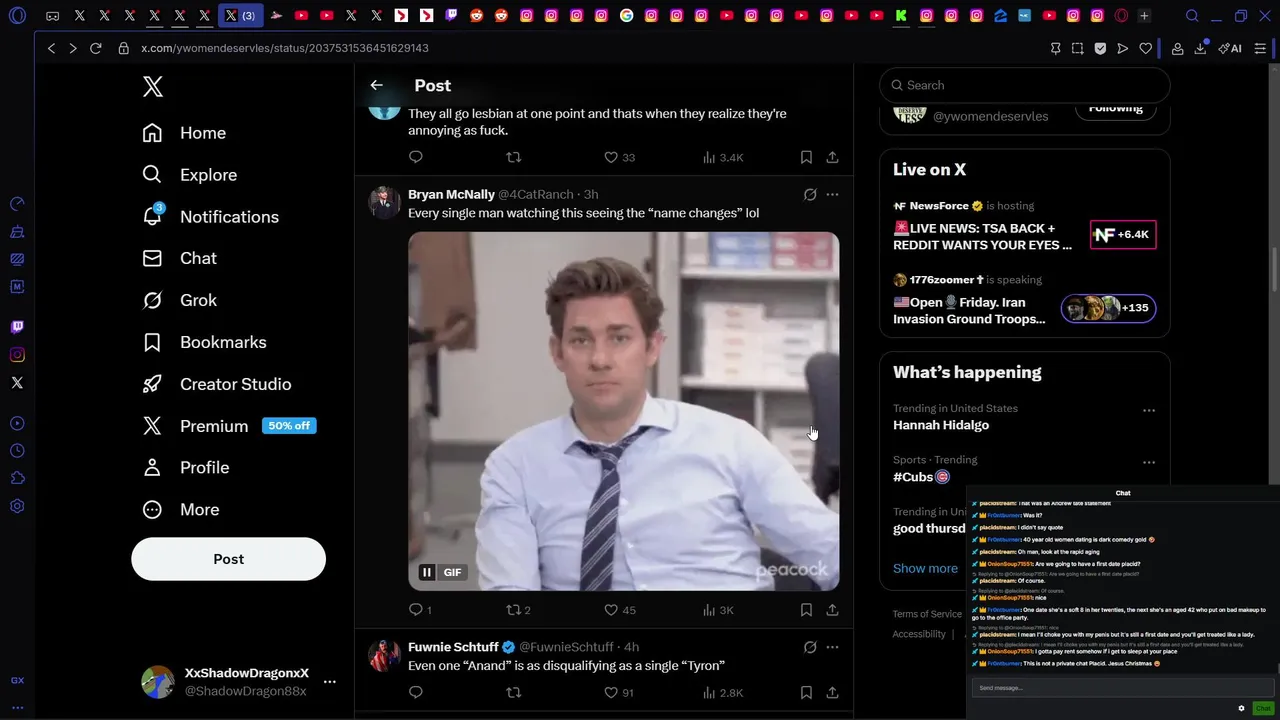1280x720 pixels.
Task: Open Creator Studio in X navigation
Action: [x=217, y=384]
